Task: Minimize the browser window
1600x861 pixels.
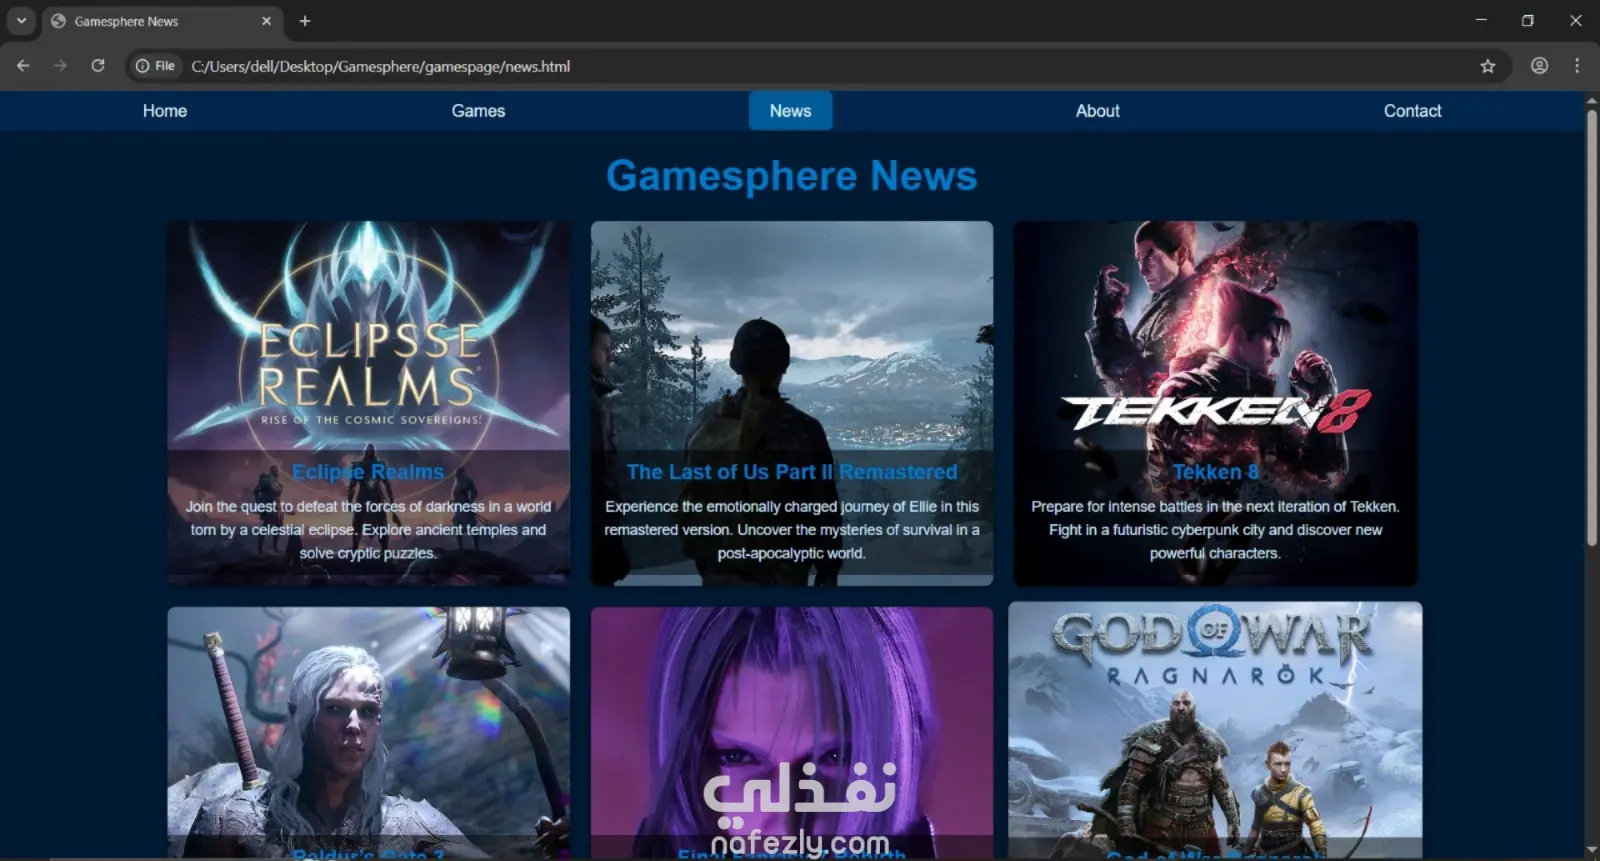Action: [1481, 20]
